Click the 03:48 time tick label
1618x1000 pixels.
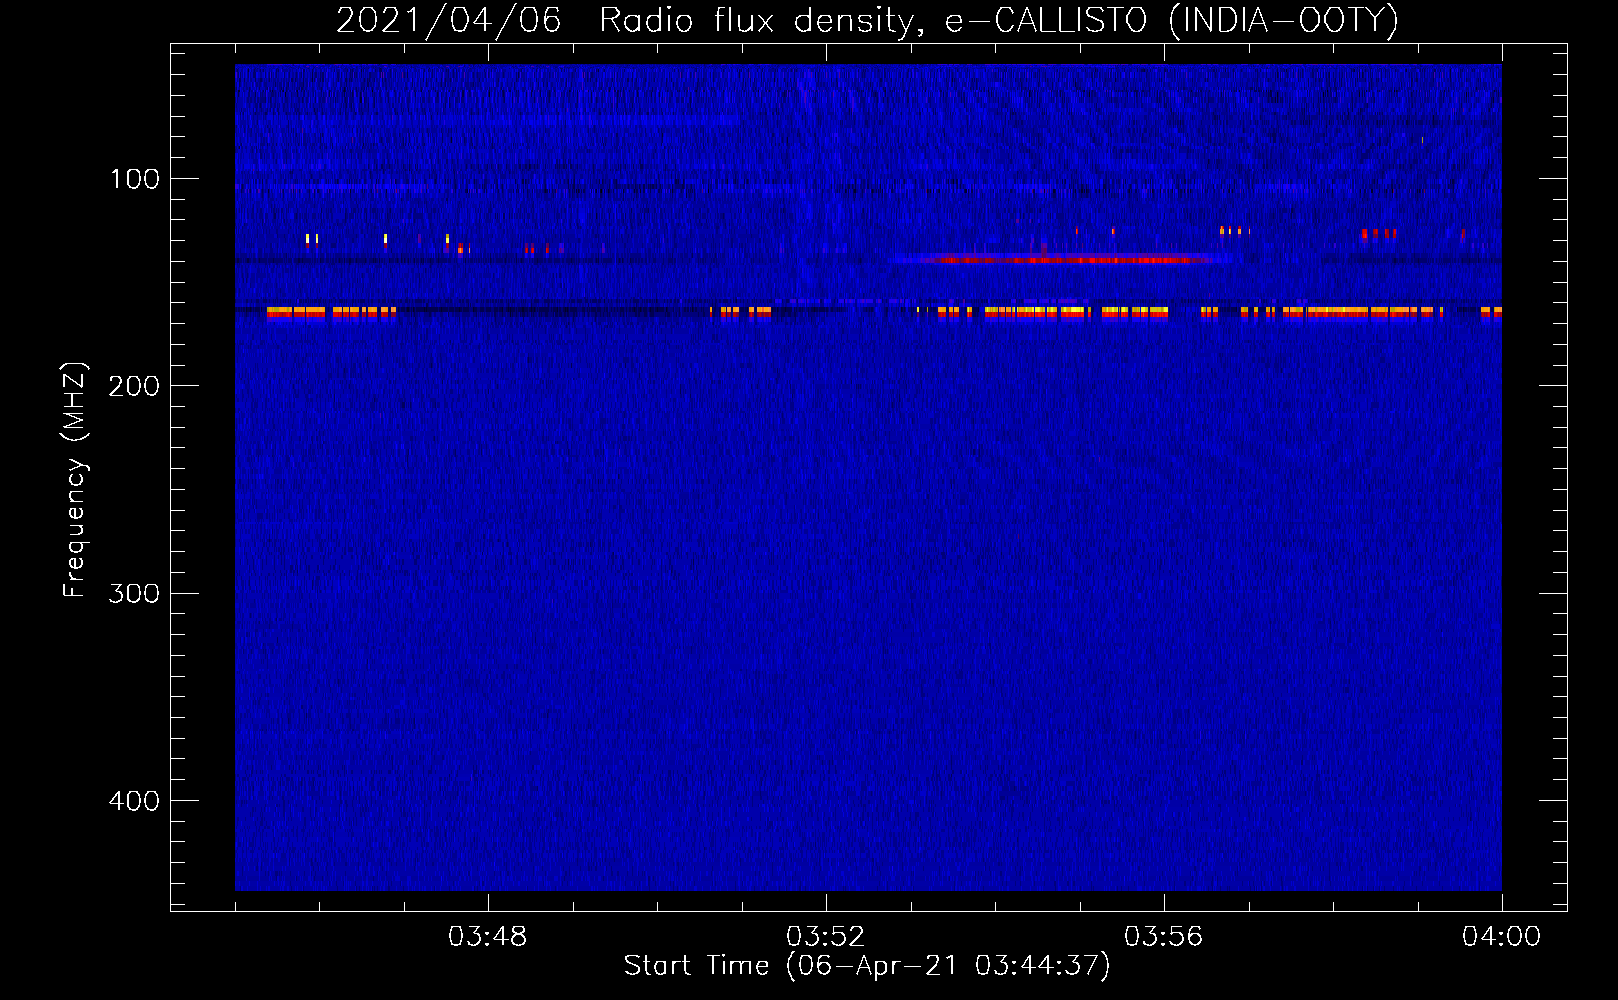pyautogui.click(x=488, y=937)
